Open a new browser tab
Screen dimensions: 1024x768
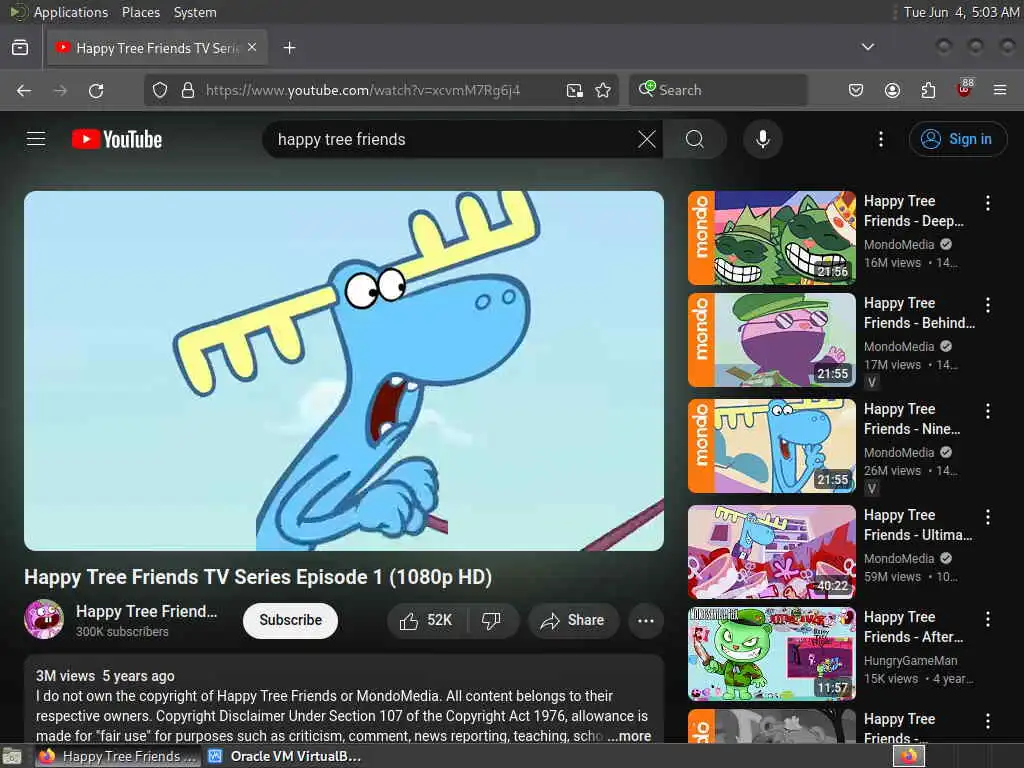point(289,48)
